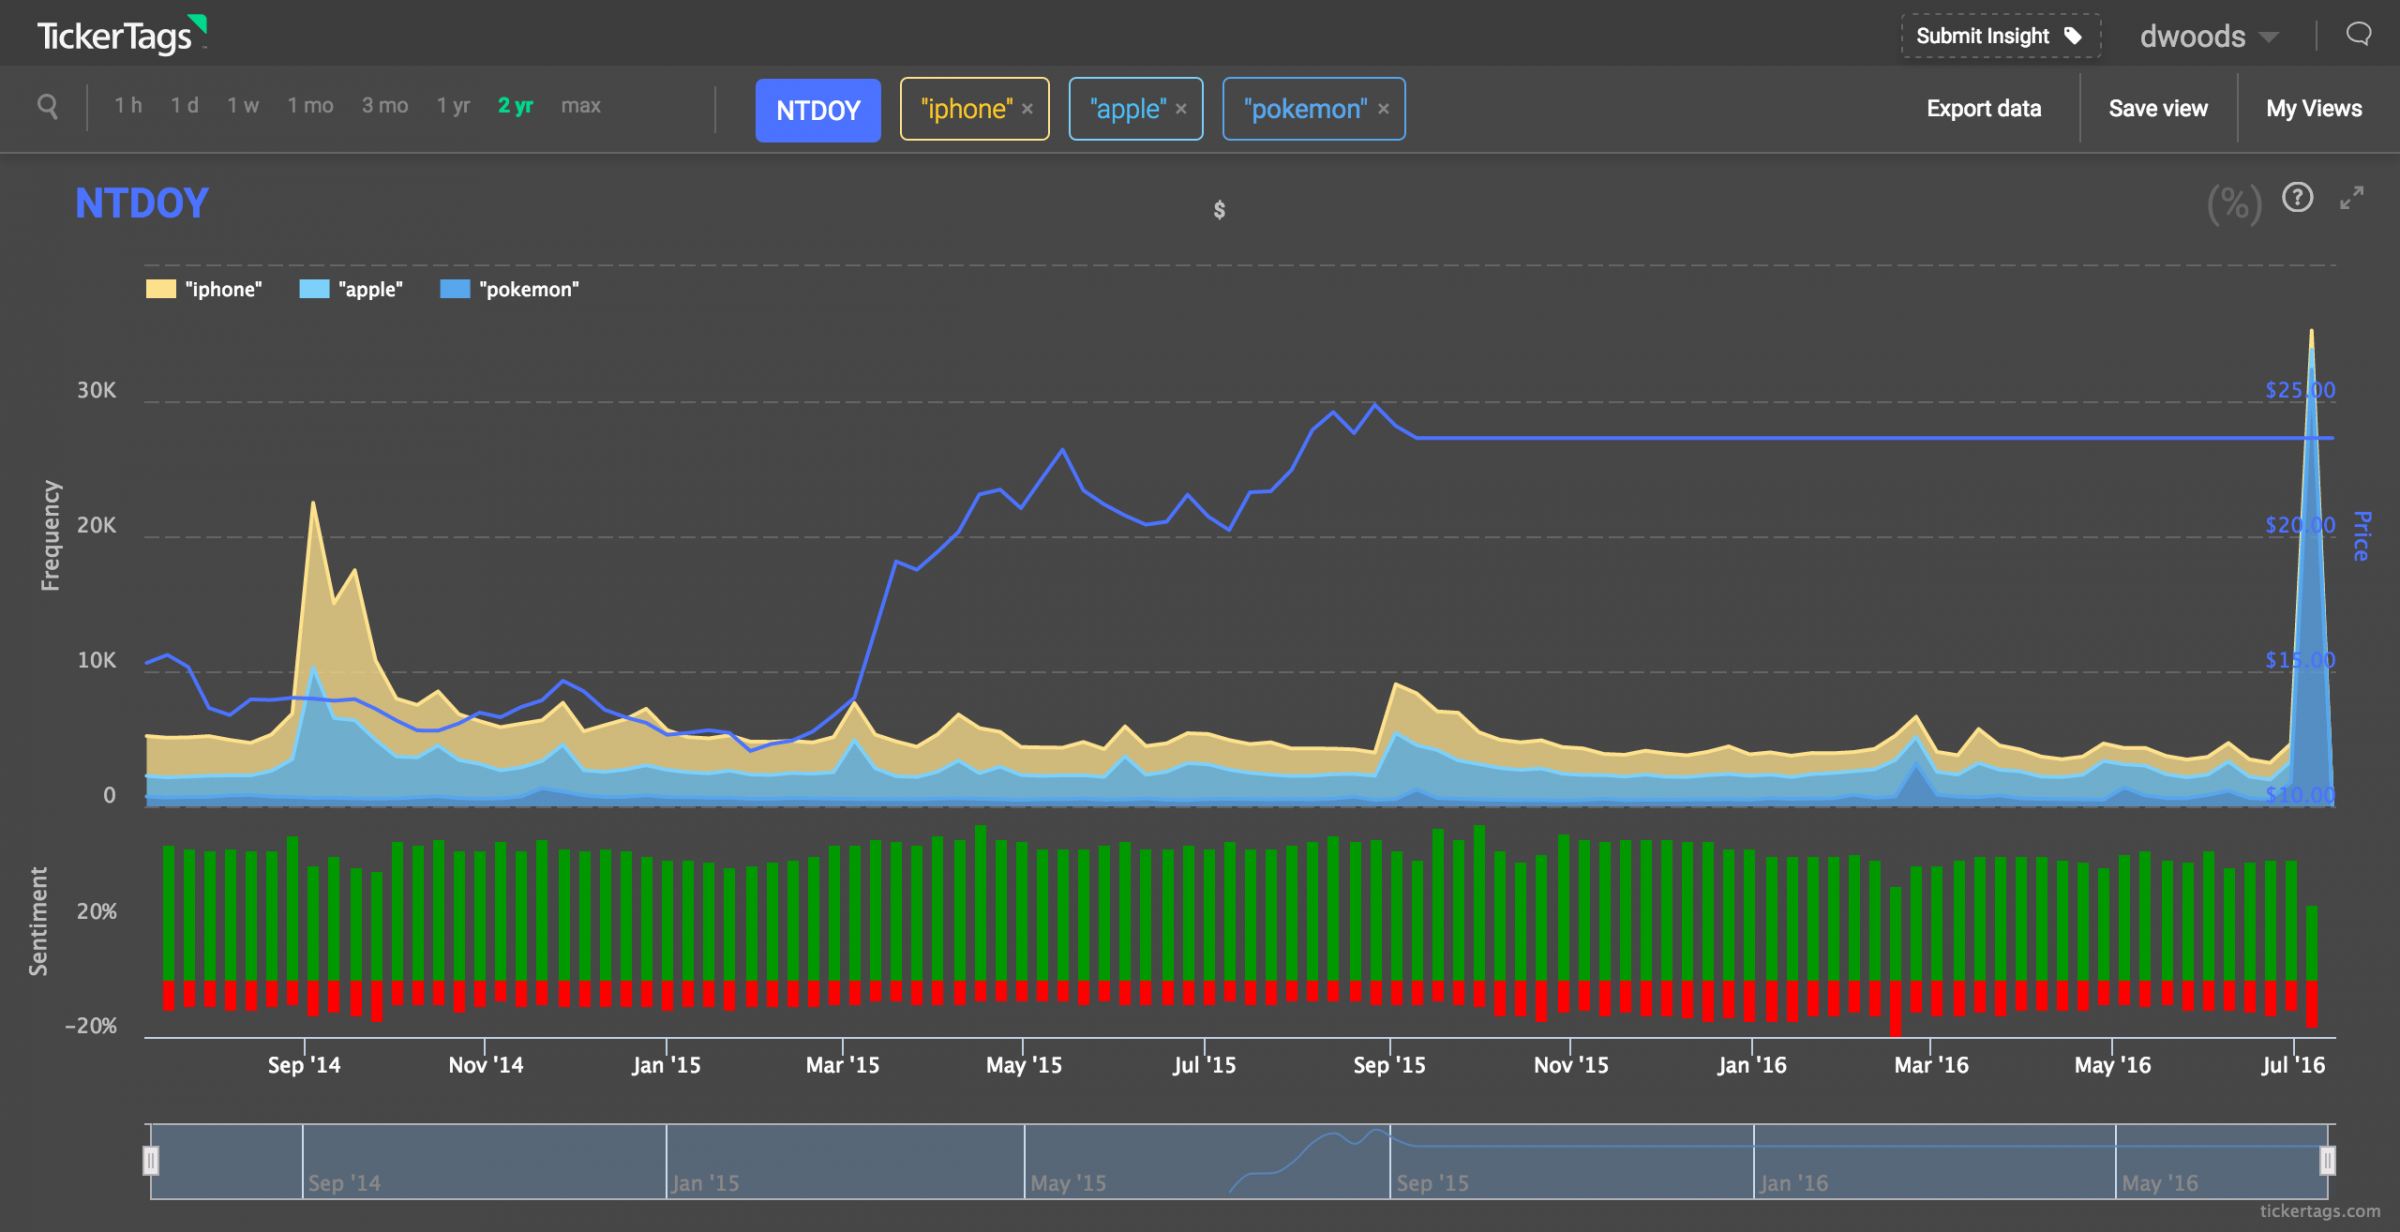
Task: Click the TickerTags logo
Action: [x=121, y=36]
